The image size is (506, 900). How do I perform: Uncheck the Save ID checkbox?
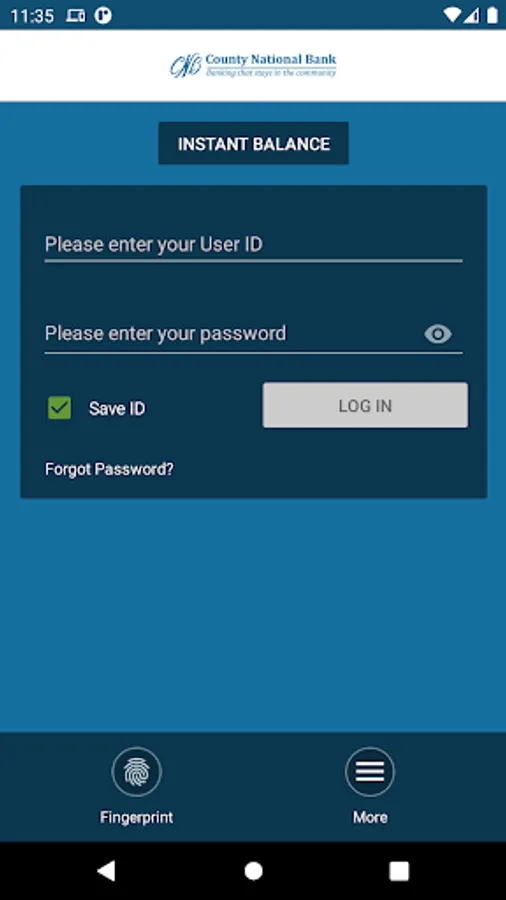pyautogui.click(x=60, y=408)
